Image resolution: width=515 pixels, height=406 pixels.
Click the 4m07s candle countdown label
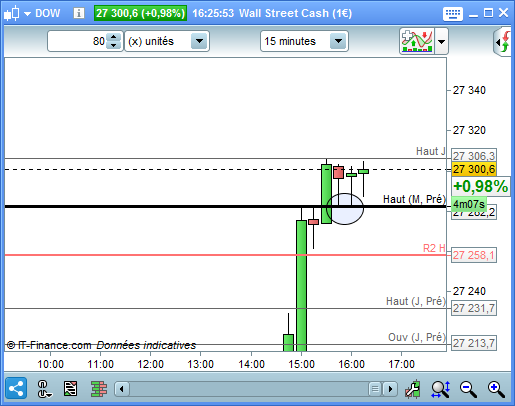469,204
